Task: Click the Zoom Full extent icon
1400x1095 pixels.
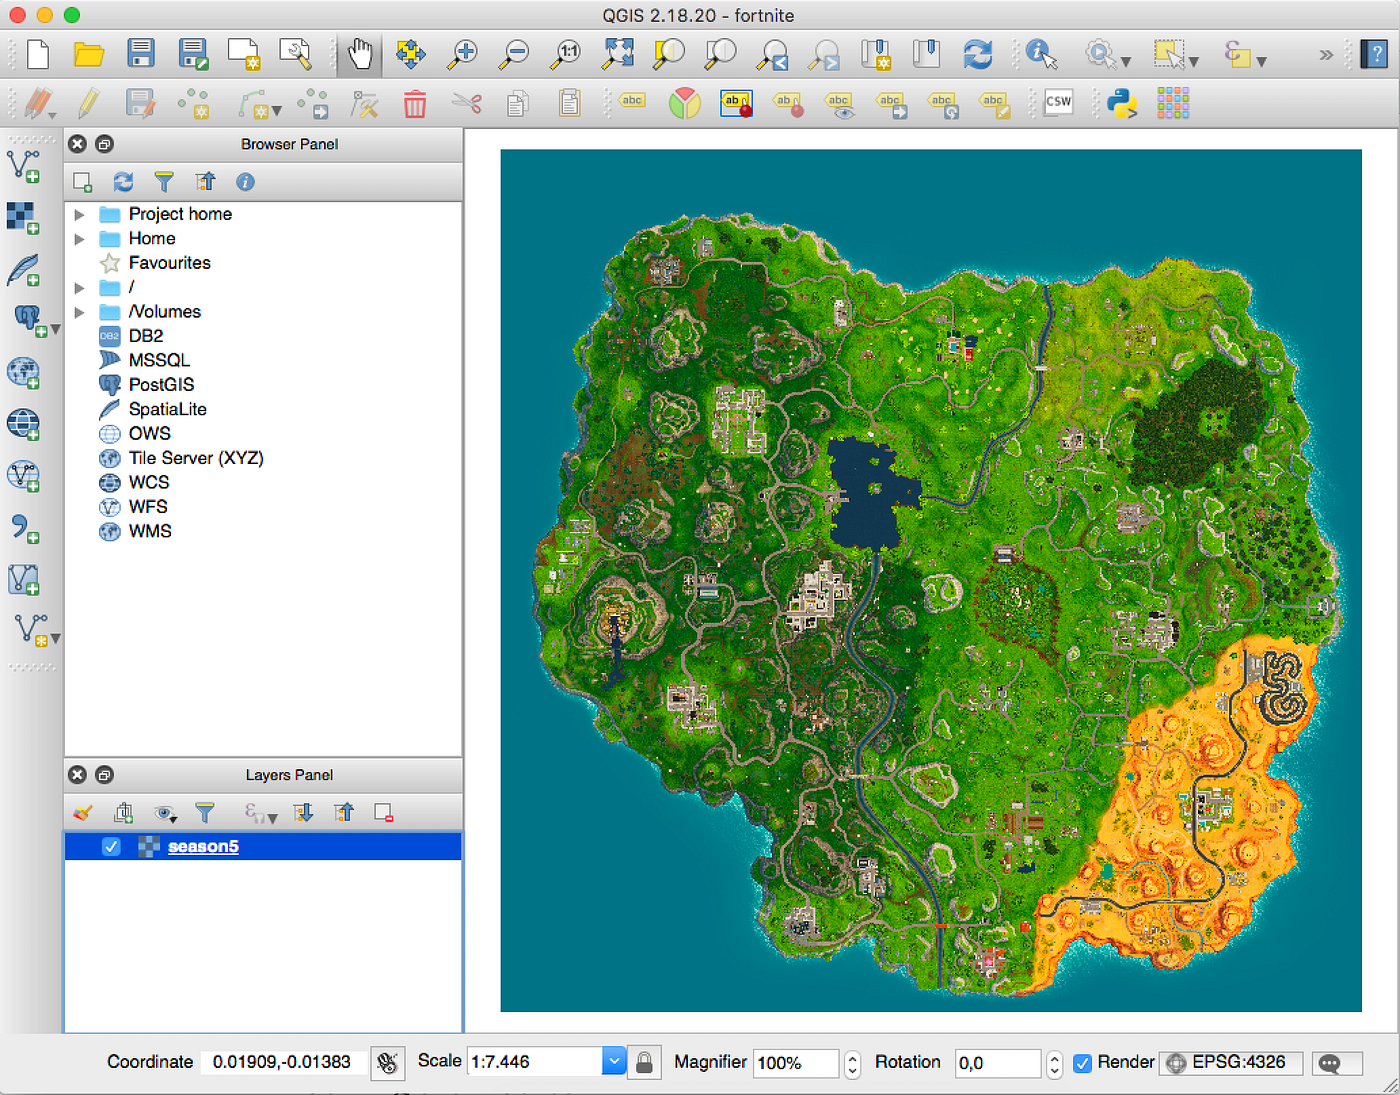Action: [617, 54]
